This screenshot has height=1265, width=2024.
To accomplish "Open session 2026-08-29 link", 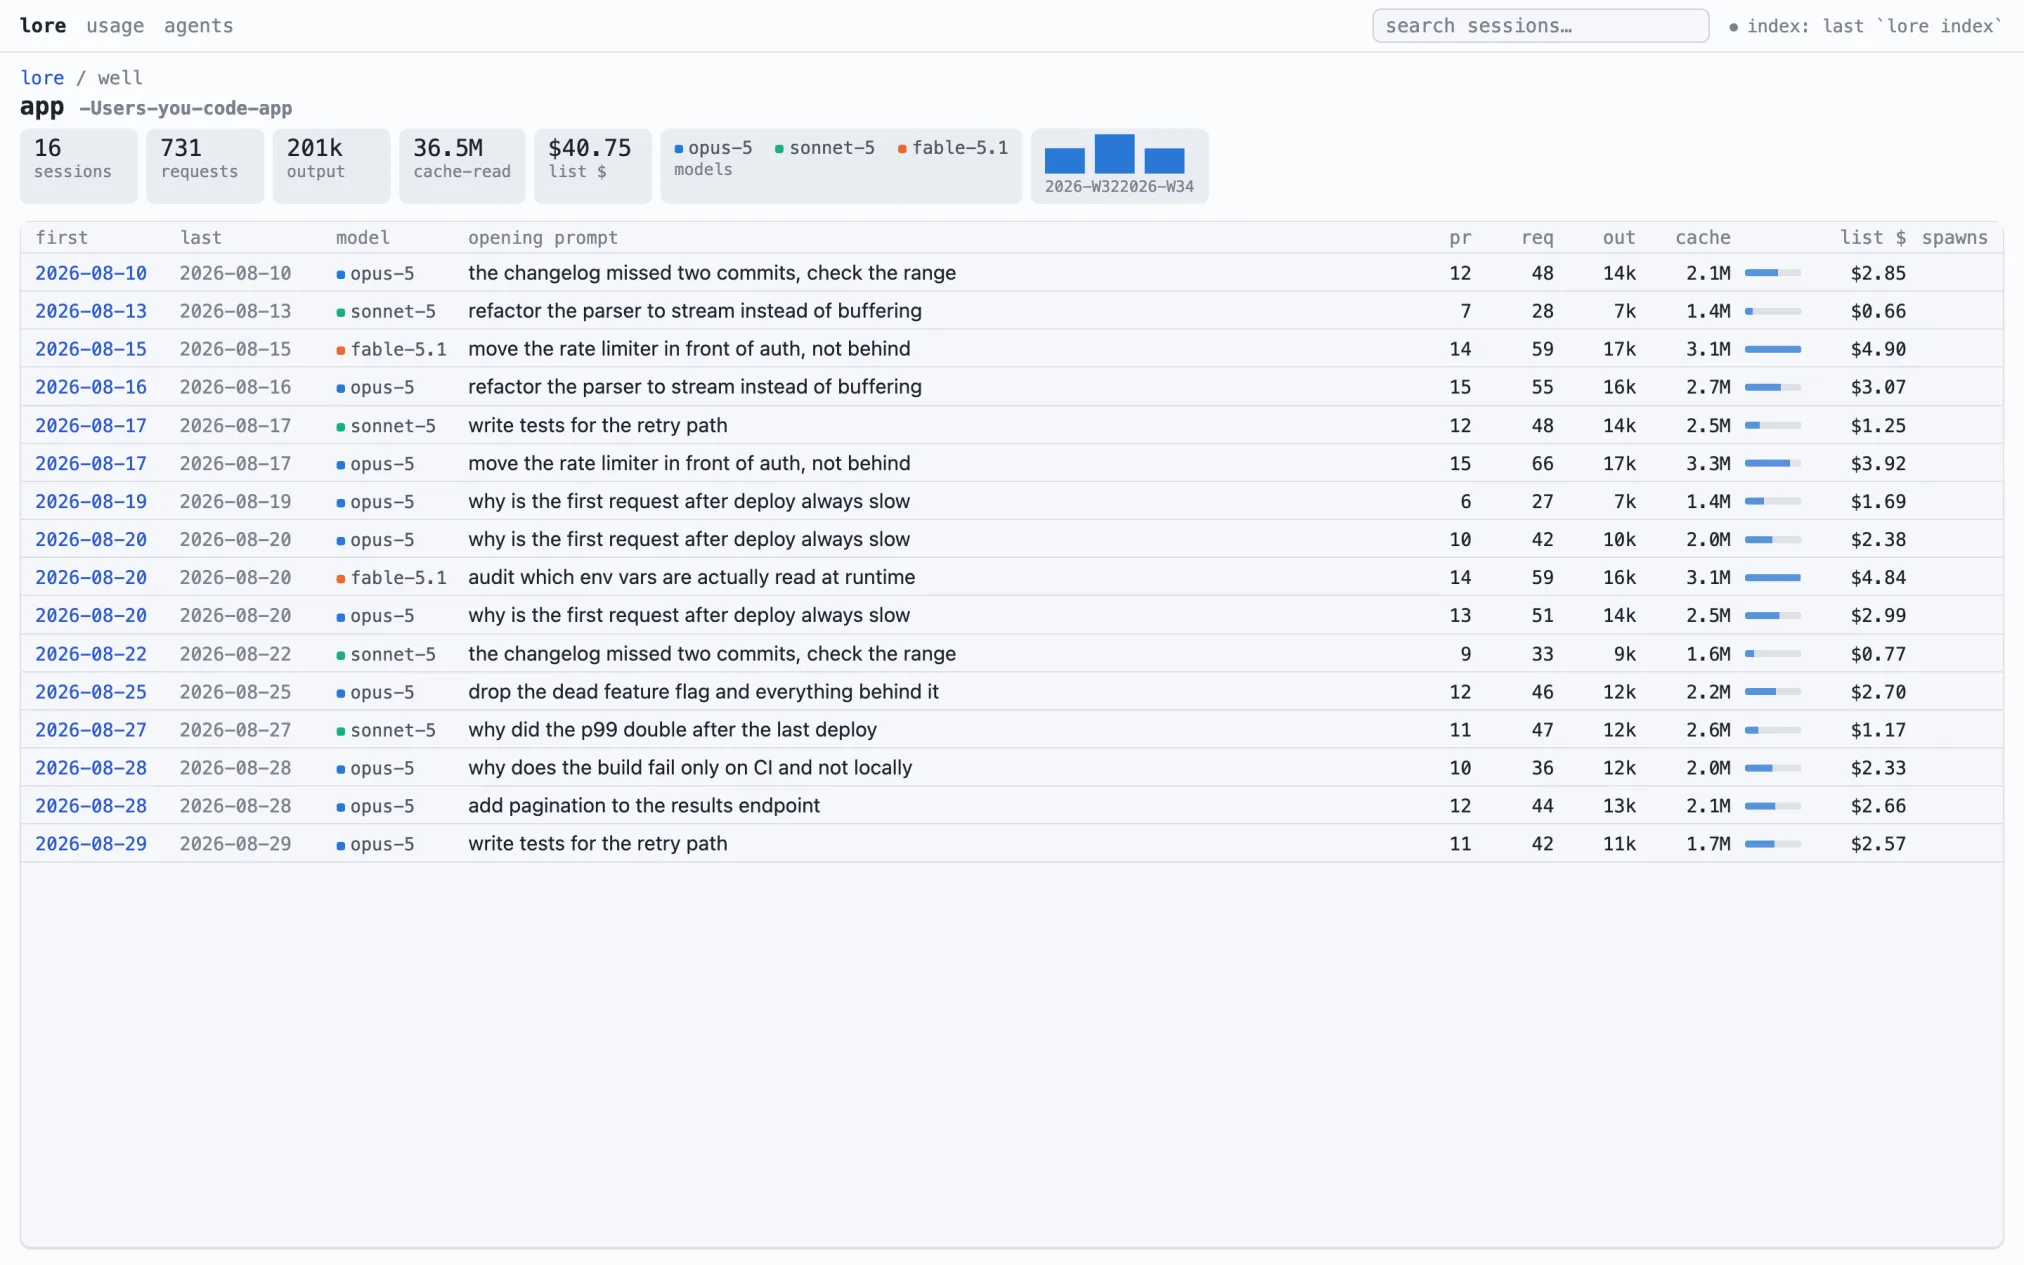I will tap(91, 844).
